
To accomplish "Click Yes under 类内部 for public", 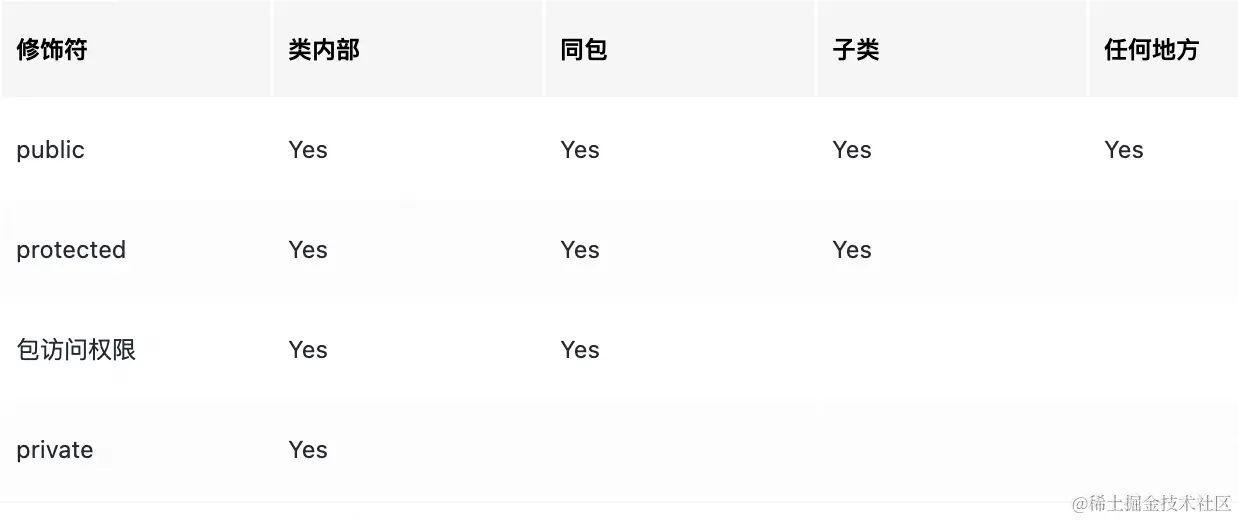I will (x=308, y=150).
